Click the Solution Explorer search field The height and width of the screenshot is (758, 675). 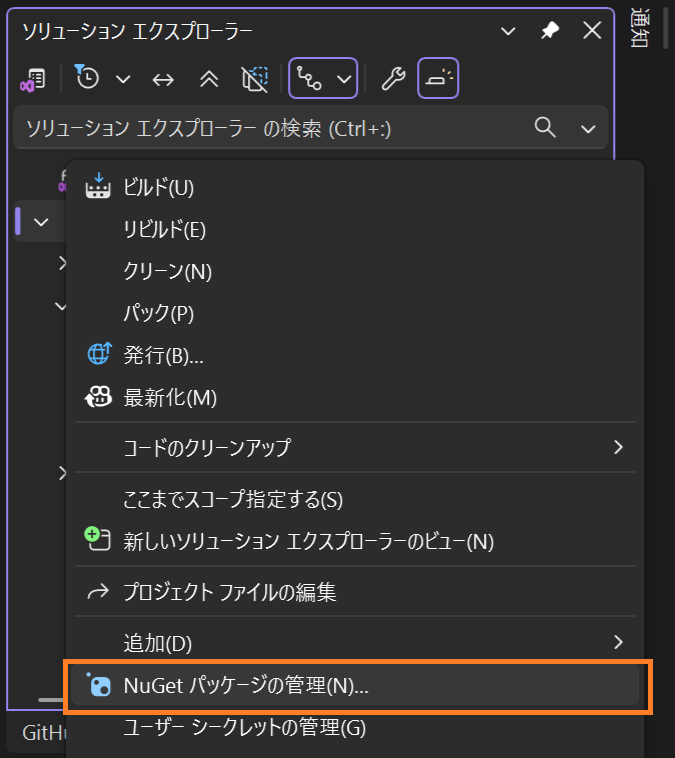click(x=310, y=128)
